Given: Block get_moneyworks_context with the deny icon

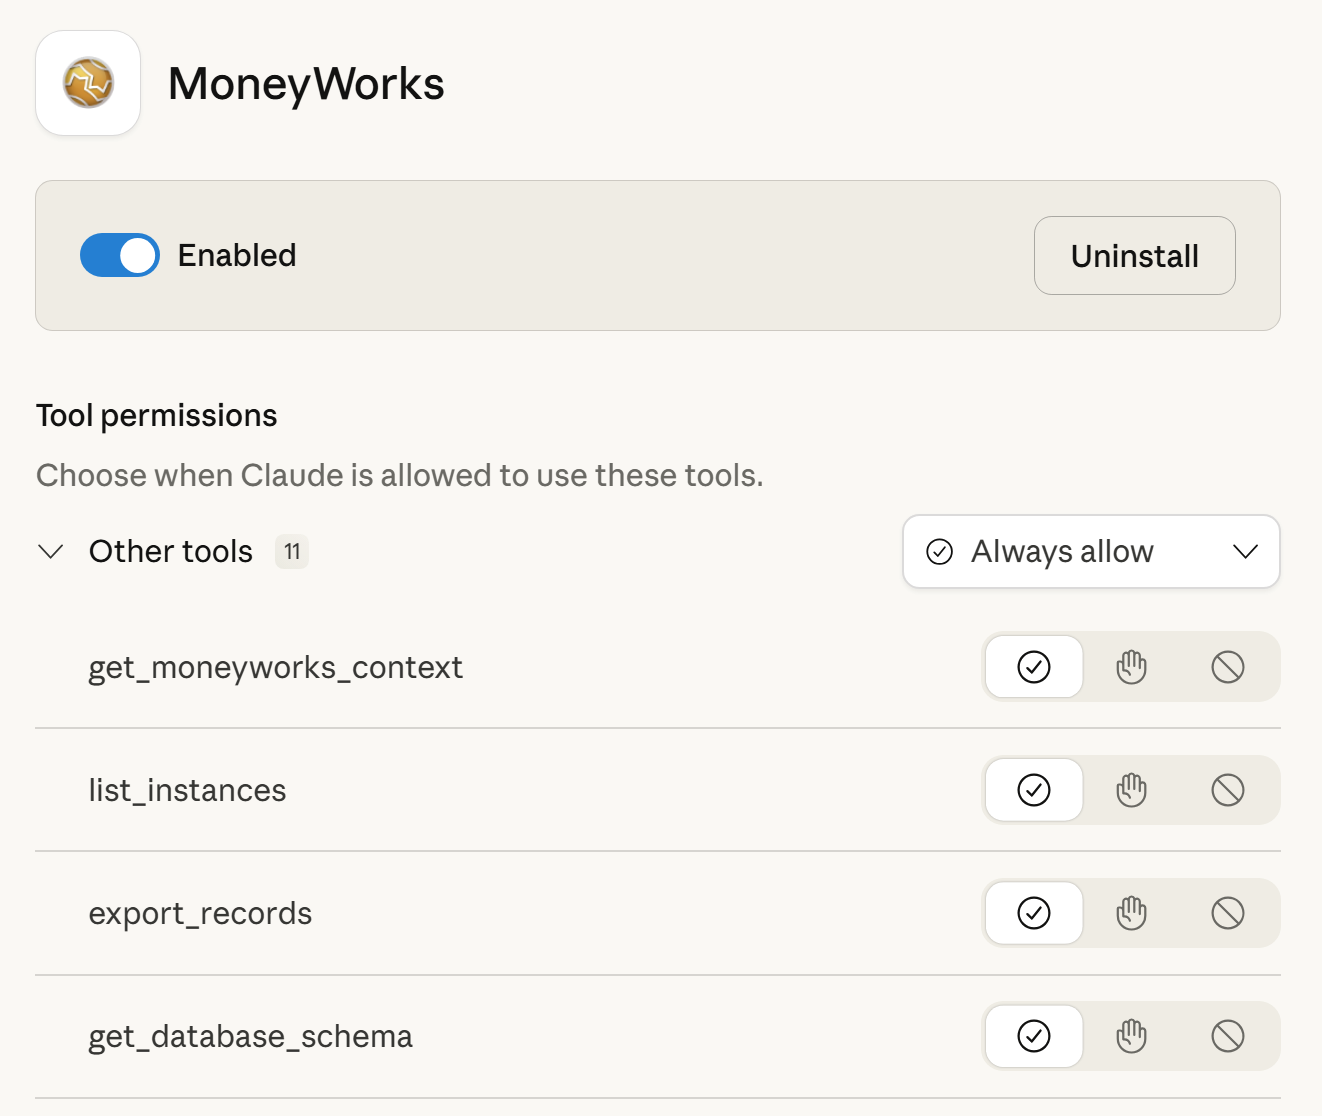Looking at the screenshot, I should (x=1227, y=667).
